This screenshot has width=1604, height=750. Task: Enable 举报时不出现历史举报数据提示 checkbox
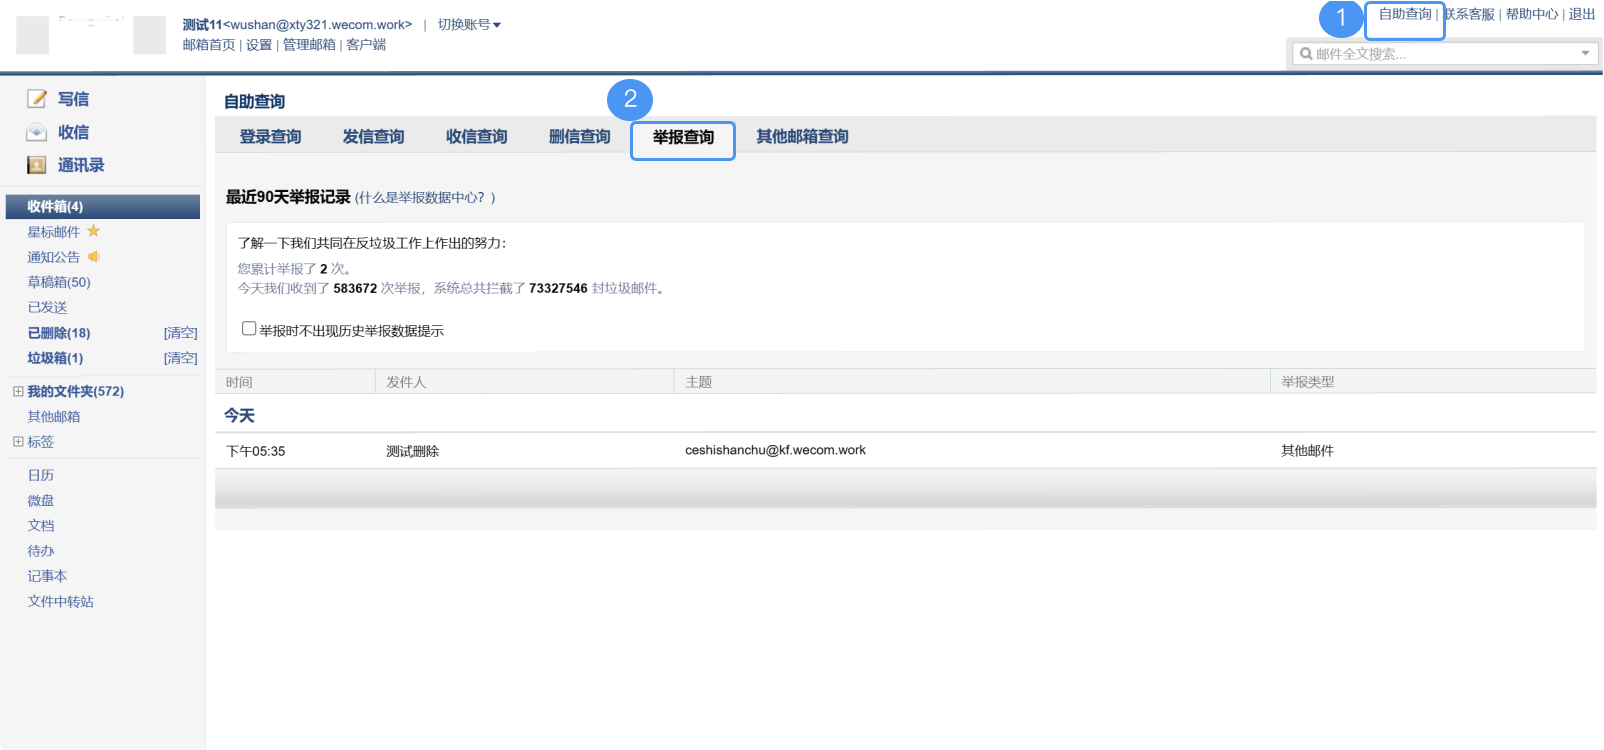[x=249, y=329]
